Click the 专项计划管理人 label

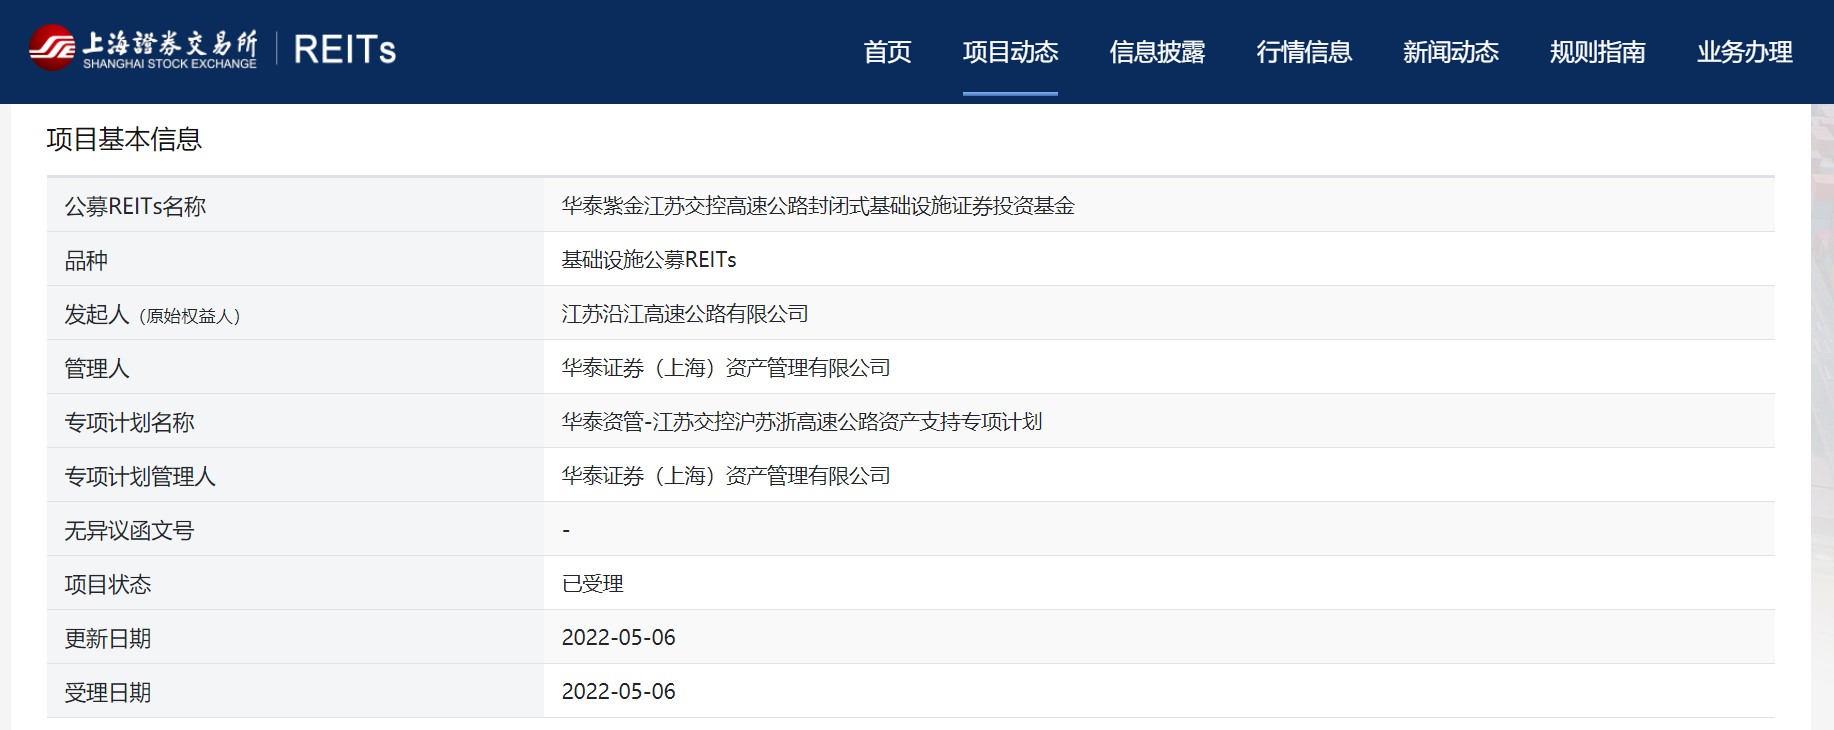coord(140,476)
